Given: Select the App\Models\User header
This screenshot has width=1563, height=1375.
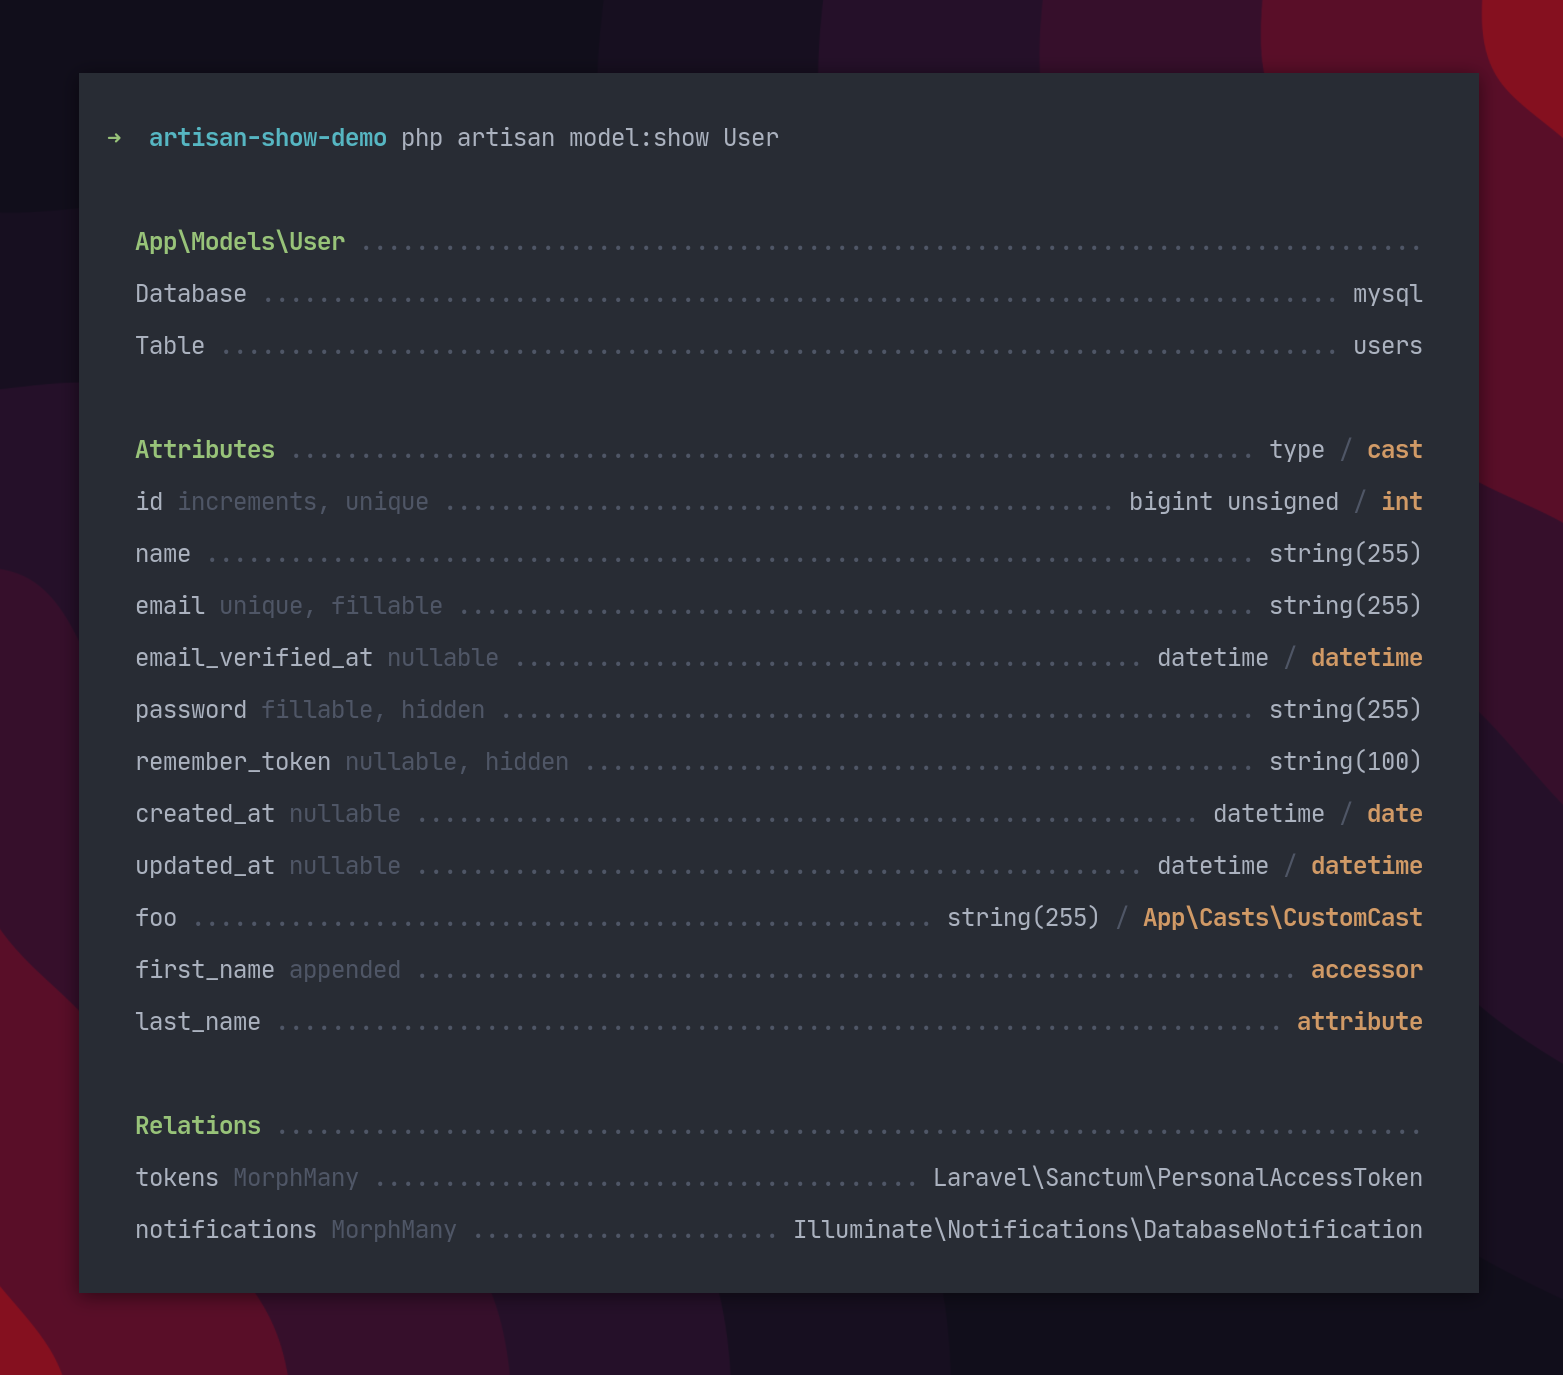Looking at the screenshot, I should tap(239, 241).
